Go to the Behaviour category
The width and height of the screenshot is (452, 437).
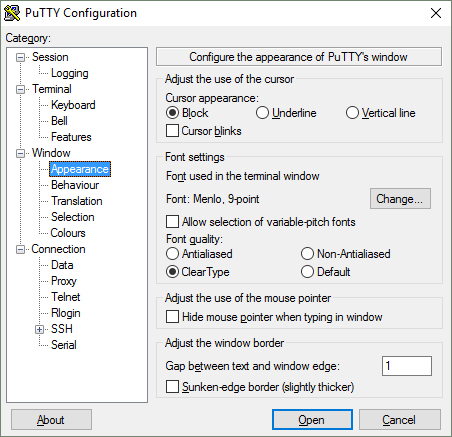[75, 185]
